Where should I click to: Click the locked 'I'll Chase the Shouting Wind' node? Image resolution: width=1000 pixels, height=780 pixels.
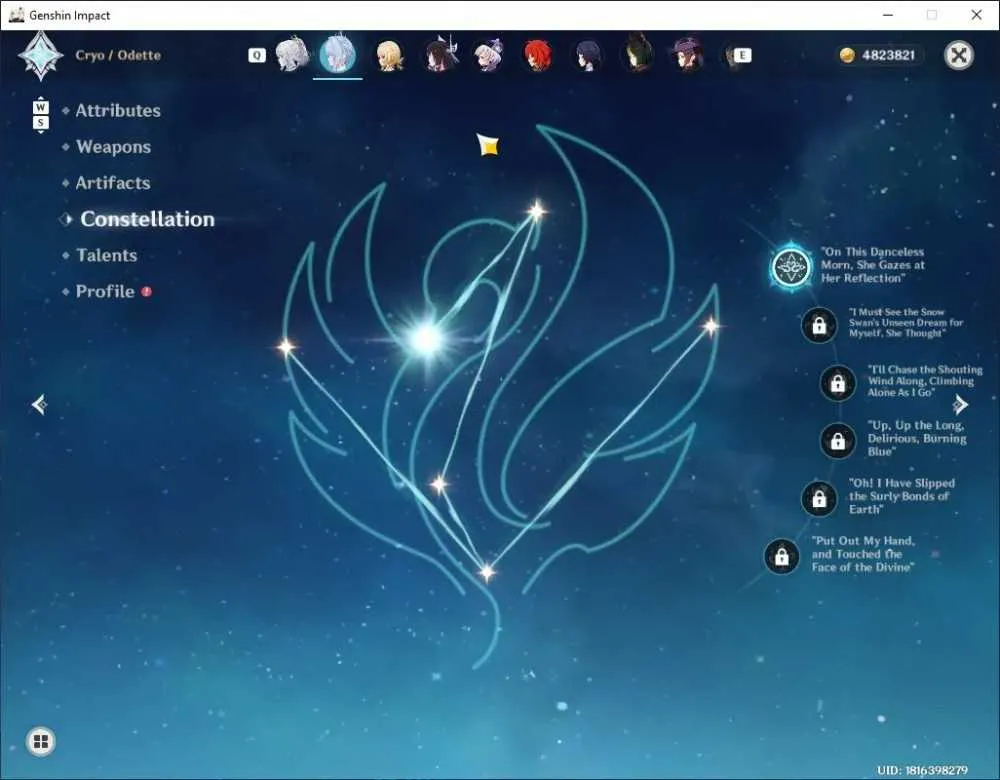(x=837, y=383)
